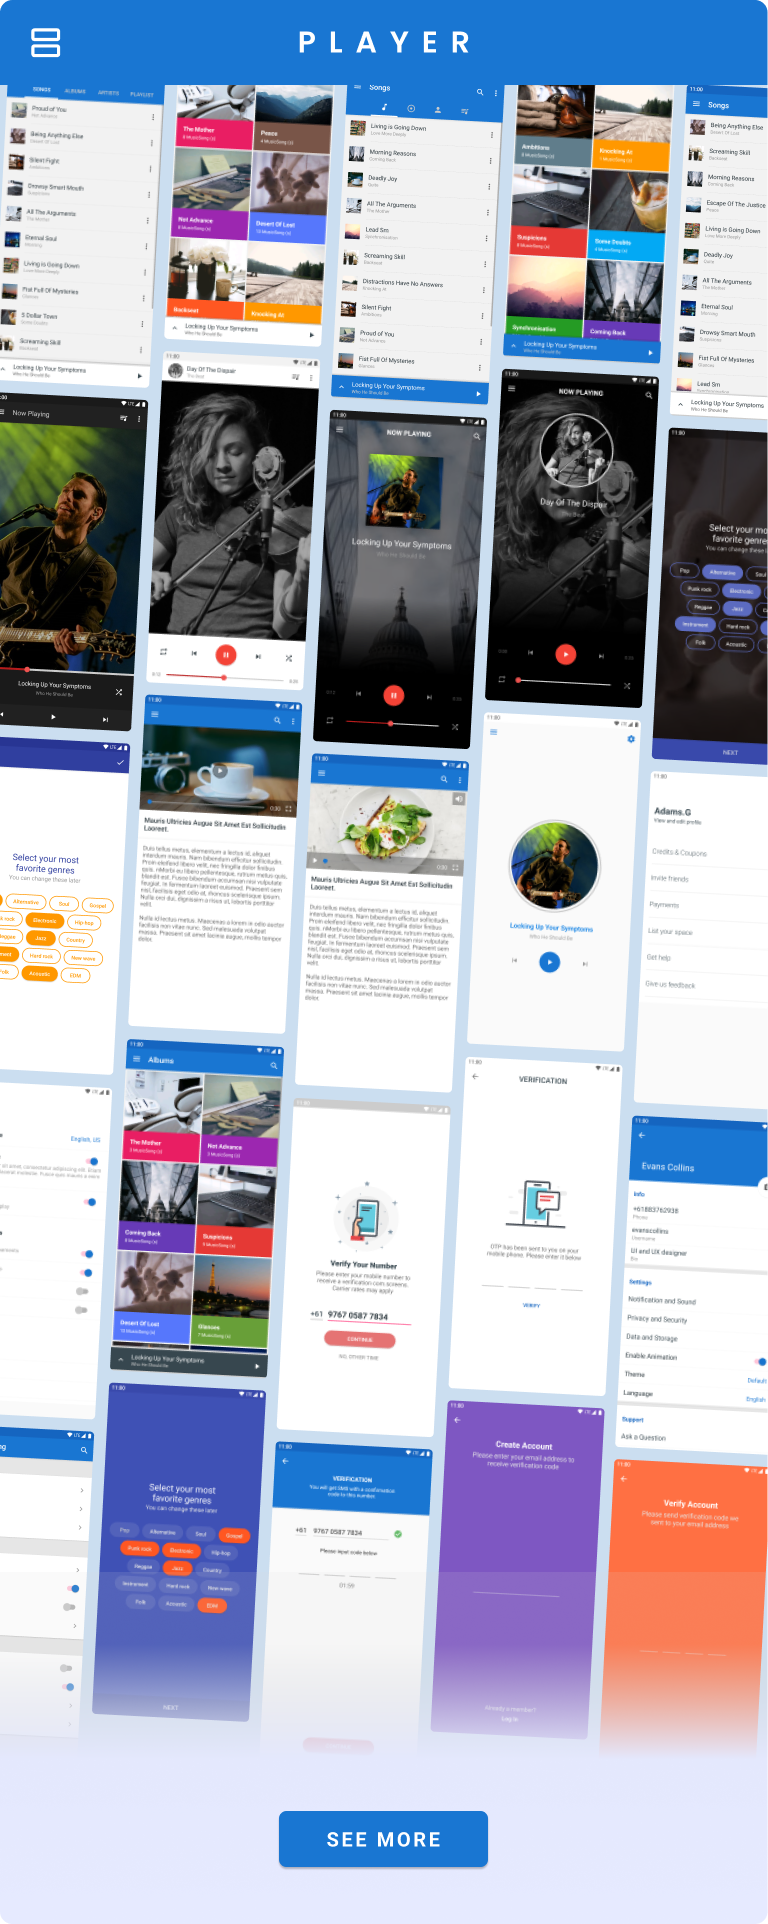Viewport: 768px width, 1924px height.
Task: Select Alternative genre chip on dark screen
Action: (x=723, y=572)
